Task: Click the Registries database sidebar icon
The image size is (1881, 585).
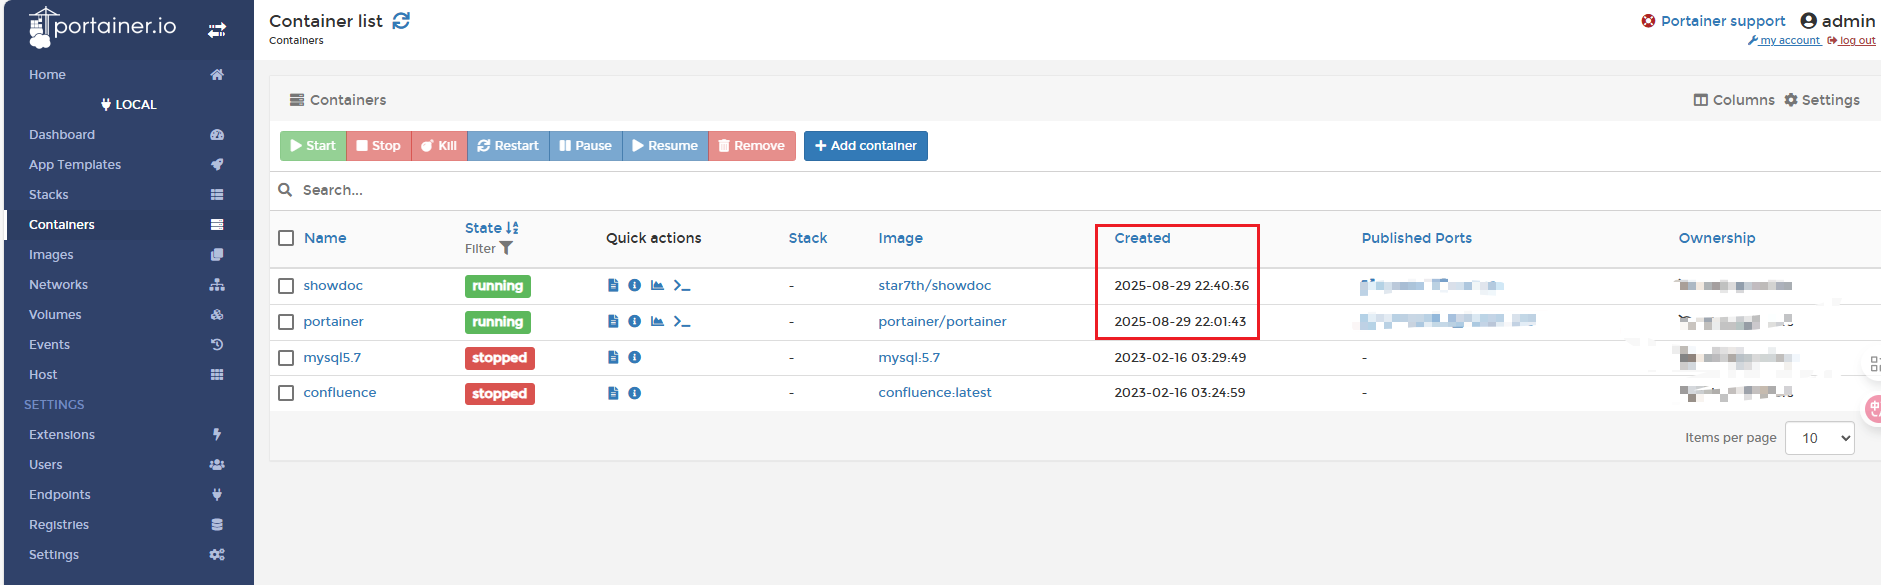Action: tap(217, 525)
